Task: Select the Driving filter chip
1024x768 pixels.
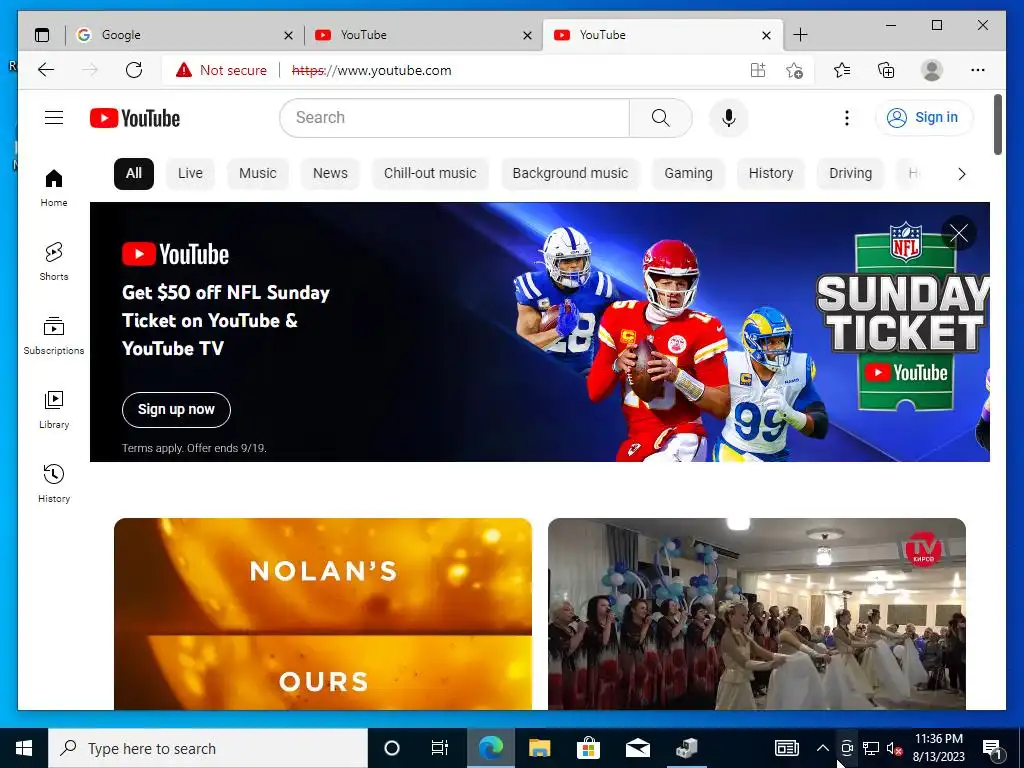Action: point(850,173)
